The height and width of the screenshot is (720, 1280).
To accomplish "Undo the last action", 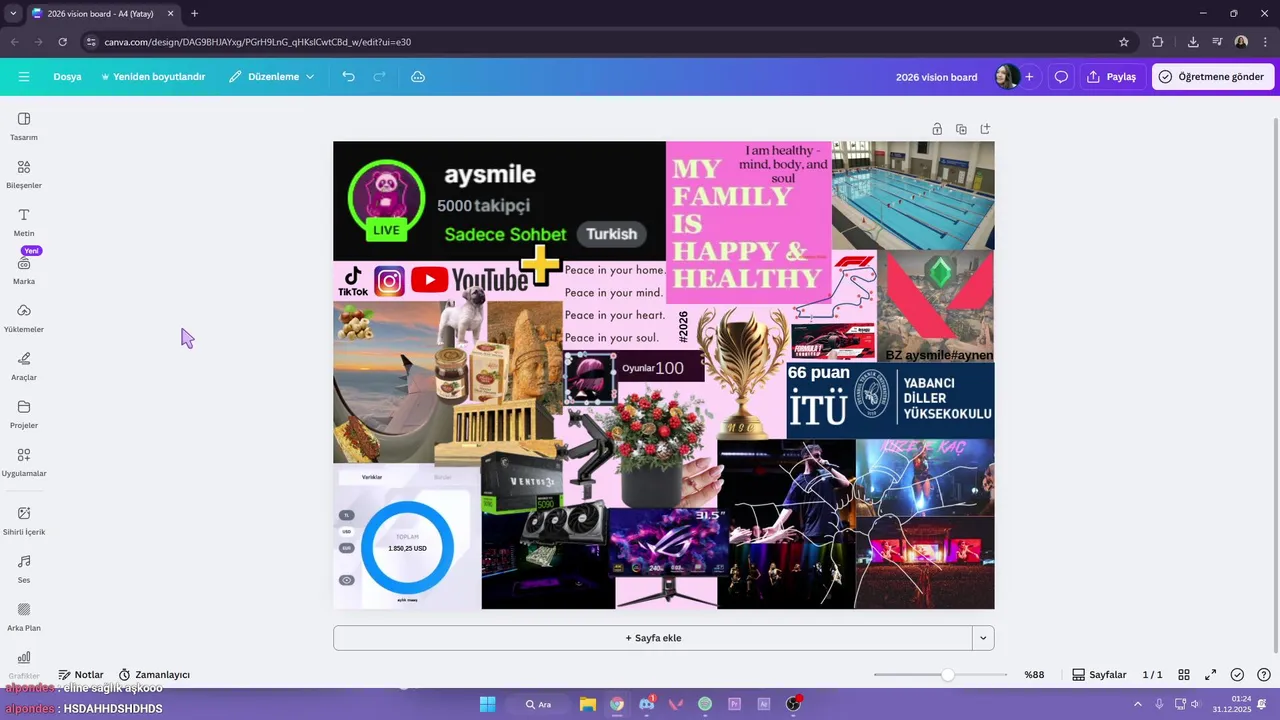I will pyautogui.click(x=348, y=77).
